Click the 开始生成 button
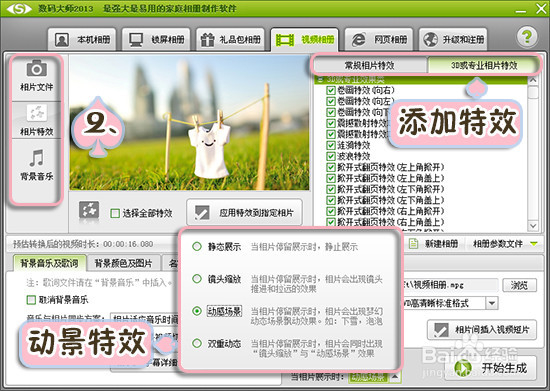Screen dimensions: 550x391 coord(491,368)
